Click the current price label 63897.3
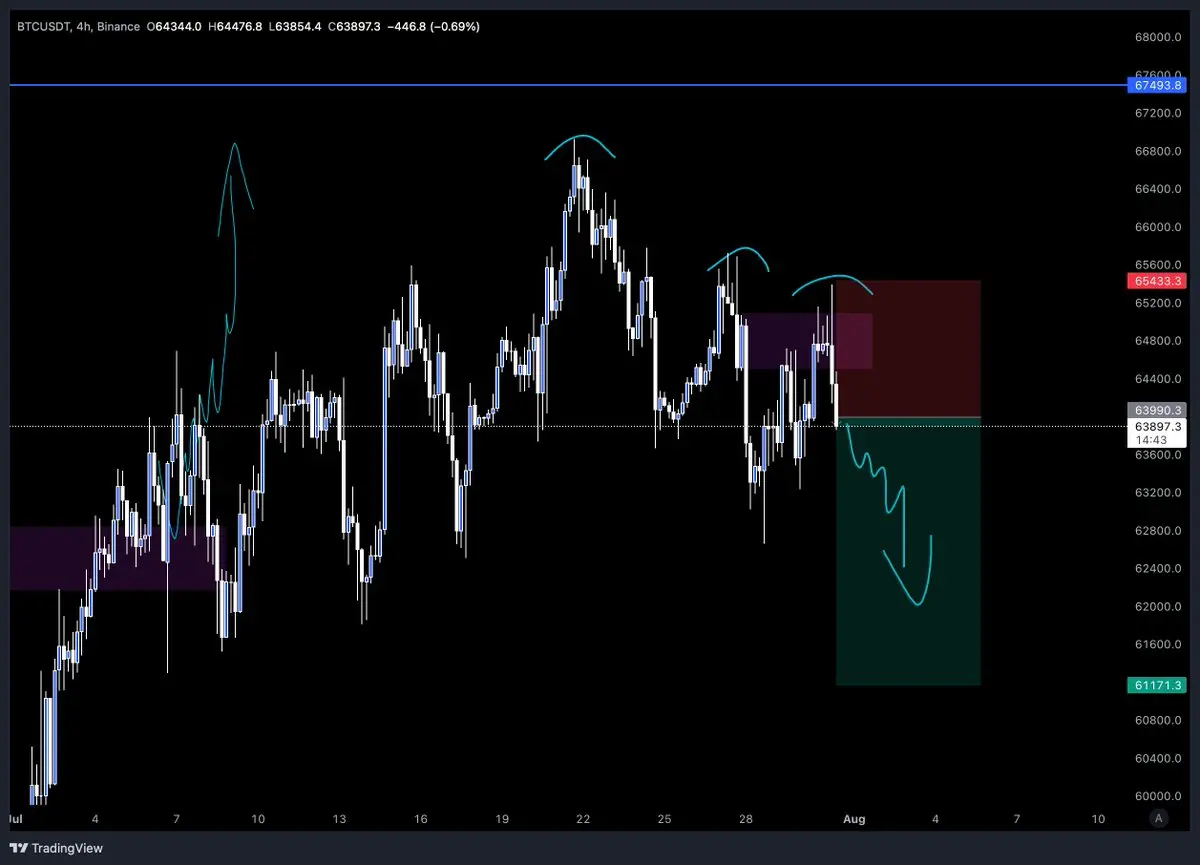 1159,427
